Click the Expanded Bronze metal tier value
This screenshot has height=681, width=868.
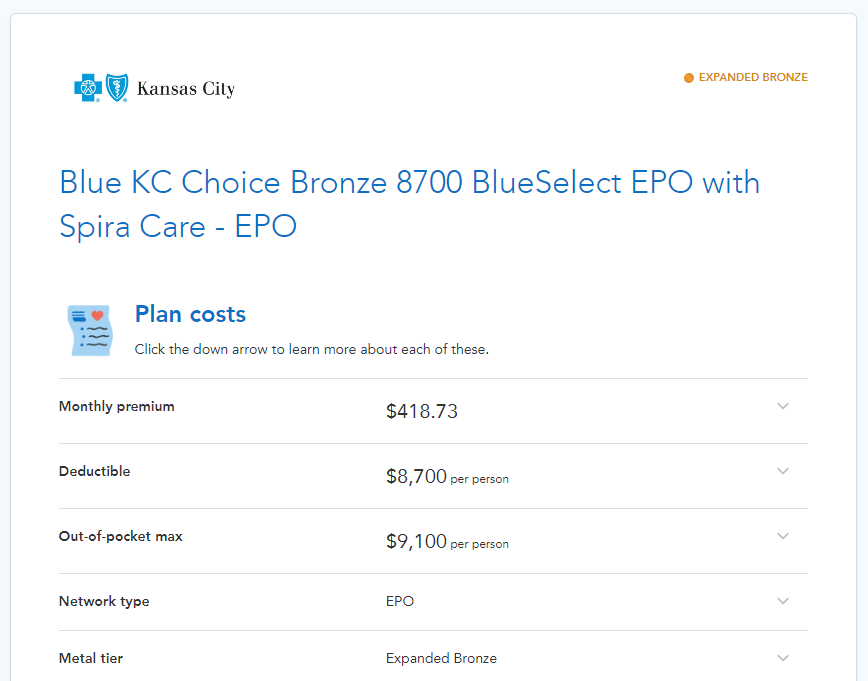[x=441, y=658]
